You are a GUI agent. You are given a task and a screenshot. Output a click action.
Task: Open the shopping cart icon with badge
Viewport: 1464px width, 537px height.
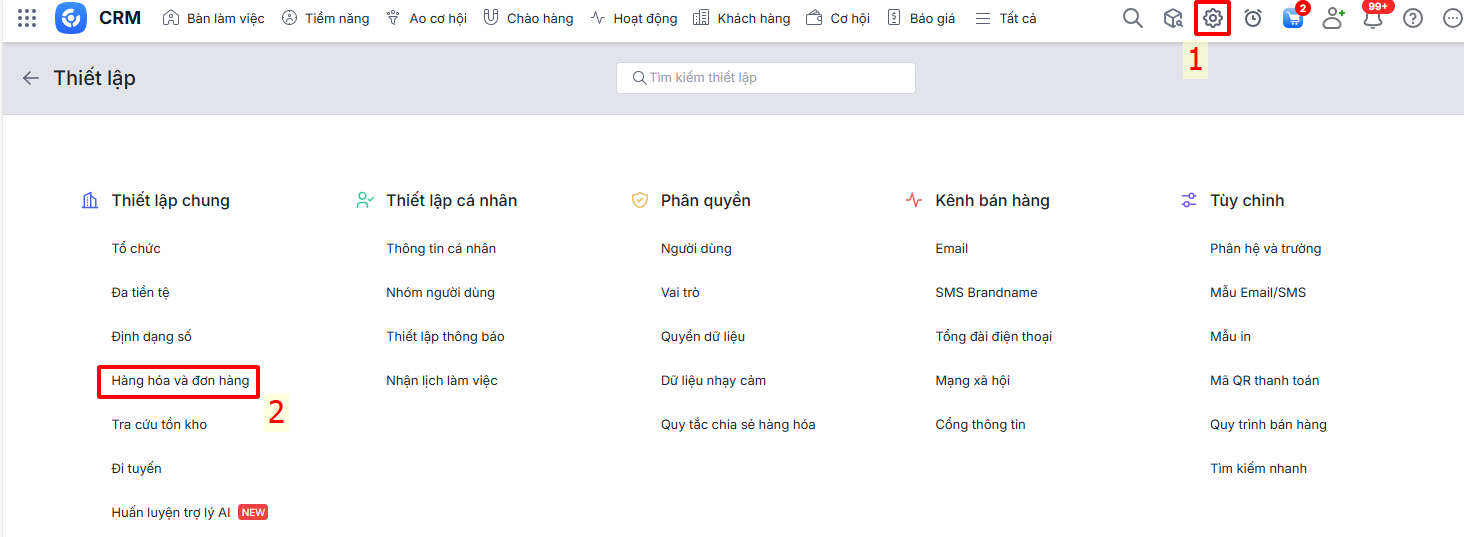(1293, 18)
